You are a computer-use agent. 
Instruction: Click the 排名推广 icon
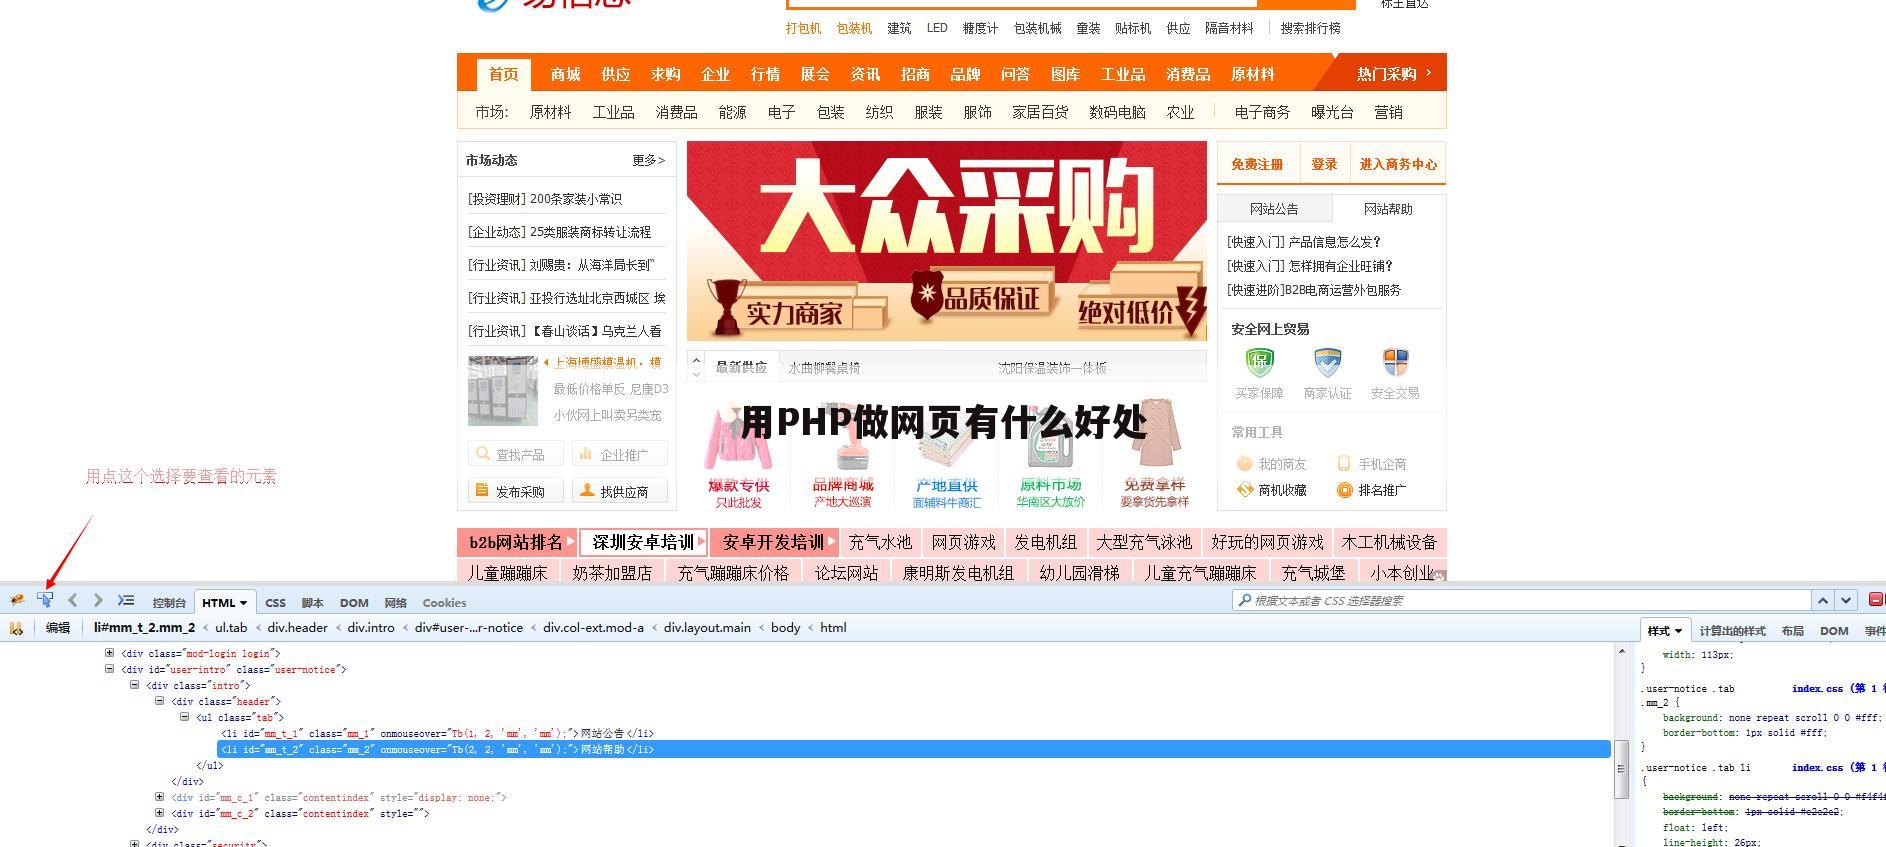1345,490
